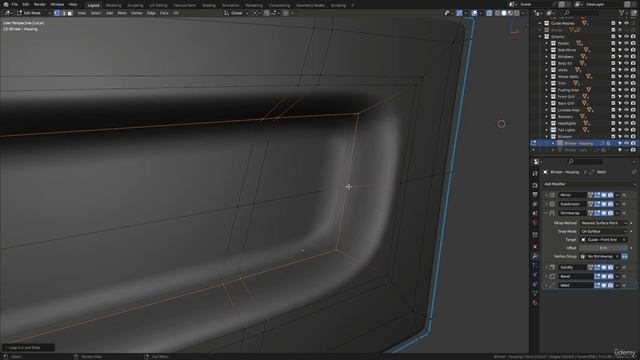The height and width of the screenshot is (360, 640).
Task: Open the File menu
Action: click(x=15, y=4)
